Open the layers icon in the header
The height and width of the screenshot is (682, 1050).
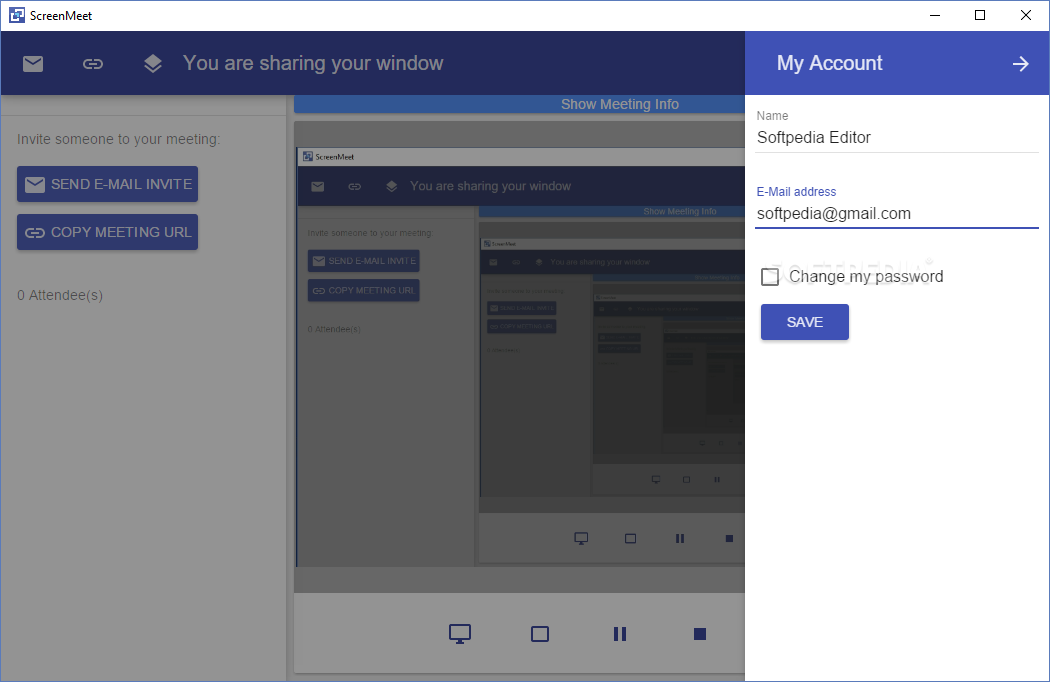[x=153, y=64]
